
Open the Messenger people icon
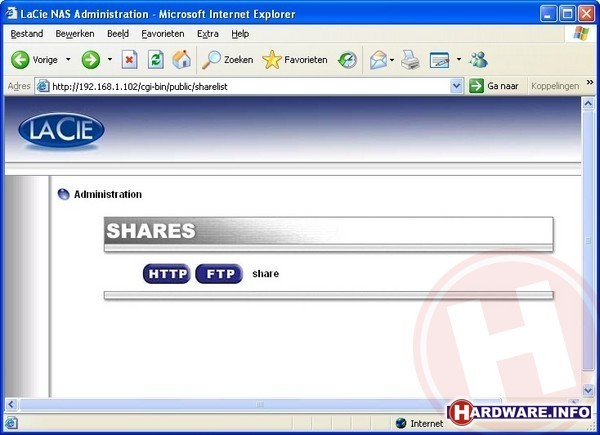click(x=479, y=60)
